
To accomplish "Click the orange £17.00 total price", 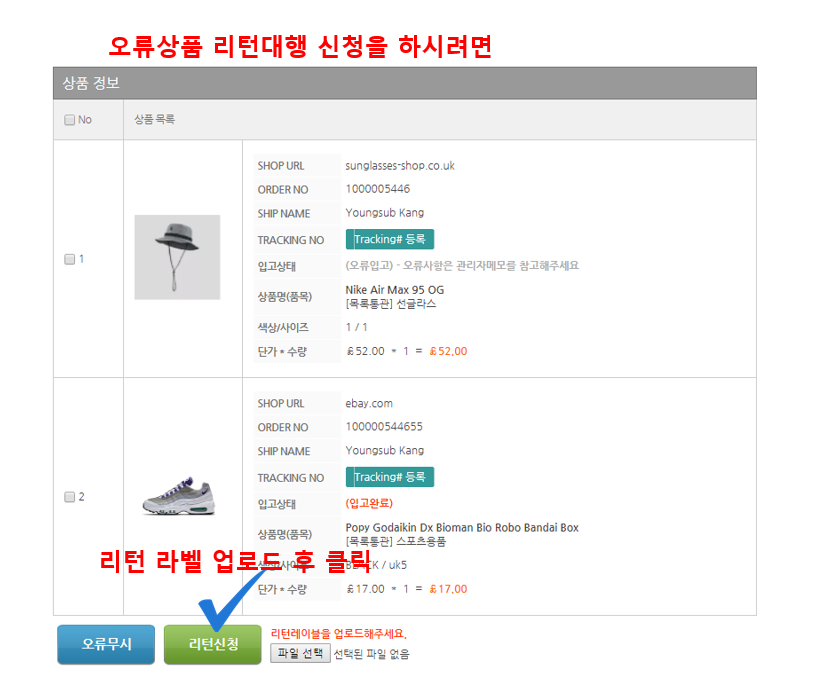I will 449,589.
